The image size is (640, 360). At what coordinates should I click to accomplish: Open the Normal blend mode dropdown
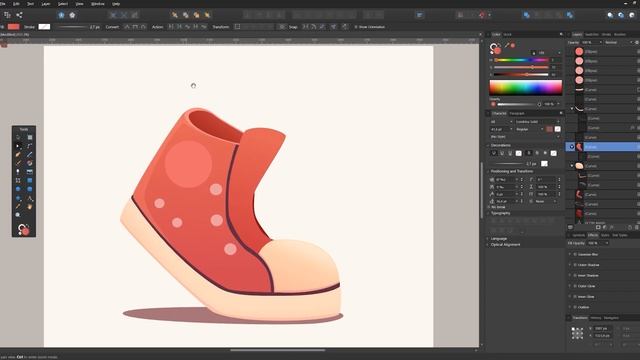tap(619, 42)
